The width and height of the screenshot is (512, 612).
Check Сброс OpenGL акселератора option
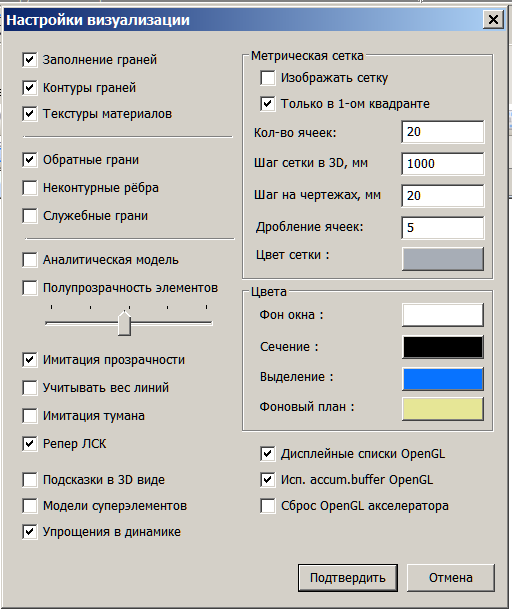pyautogui.click(x=268, y=506)
